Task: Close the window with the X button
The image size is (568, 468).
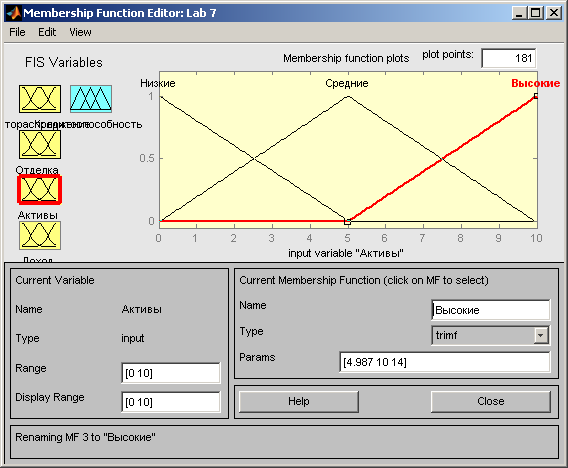Action: tap(554, 13)
